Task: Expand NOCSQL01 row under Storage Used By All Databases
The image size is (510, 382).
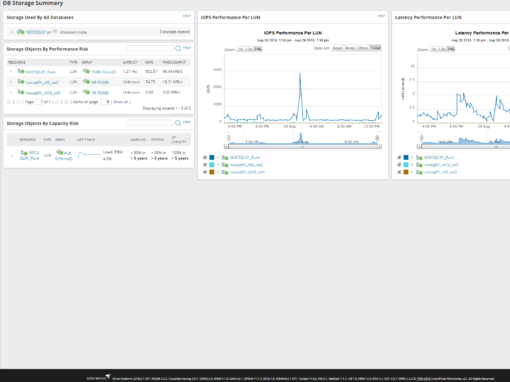Action: (x=11, y=32)
